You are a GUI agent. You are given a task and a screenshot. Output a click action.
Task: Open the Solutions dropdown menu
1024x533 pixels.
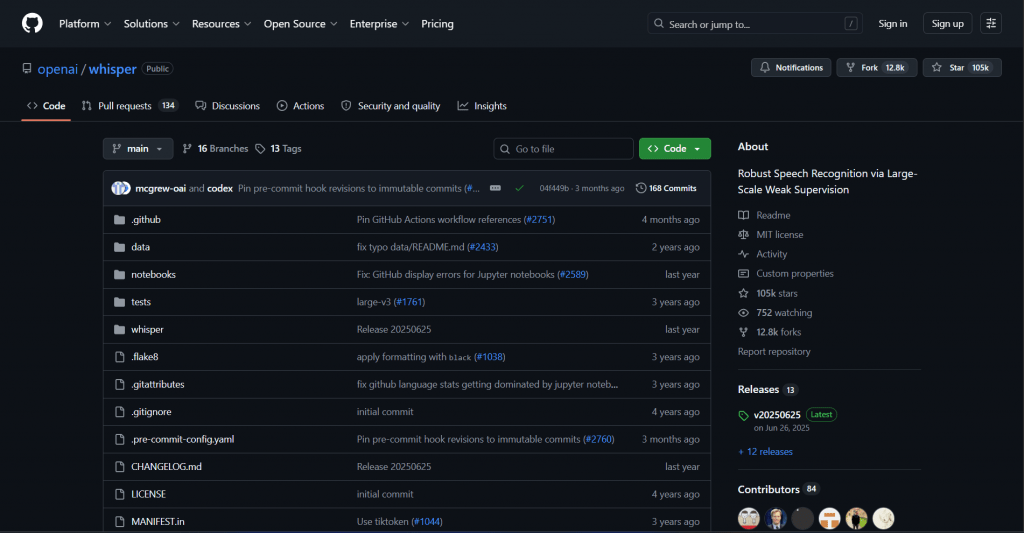[x=152, y=24]
